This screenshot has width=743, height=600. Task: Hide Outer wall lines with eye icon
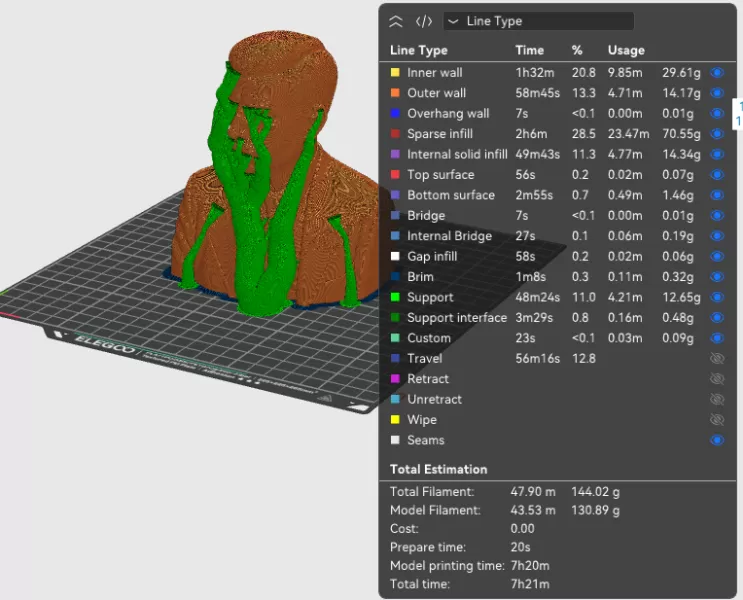[x=717, y=93]
